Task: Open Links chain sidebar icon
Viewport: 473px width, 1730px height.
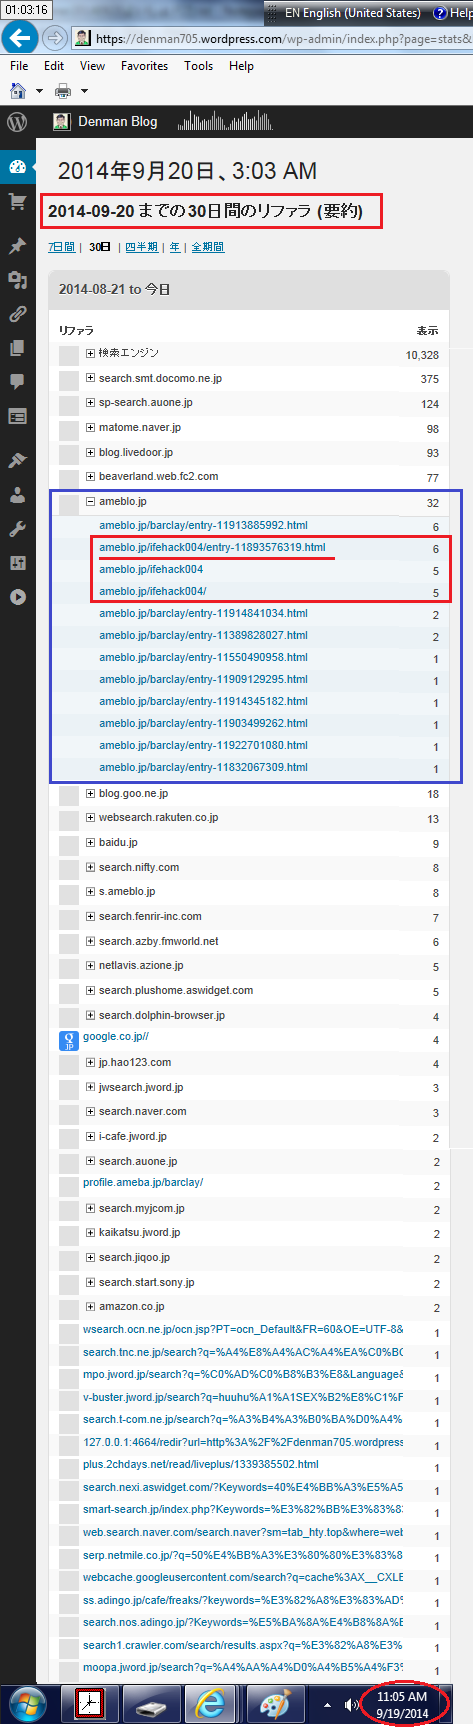Action: point(17,314)
